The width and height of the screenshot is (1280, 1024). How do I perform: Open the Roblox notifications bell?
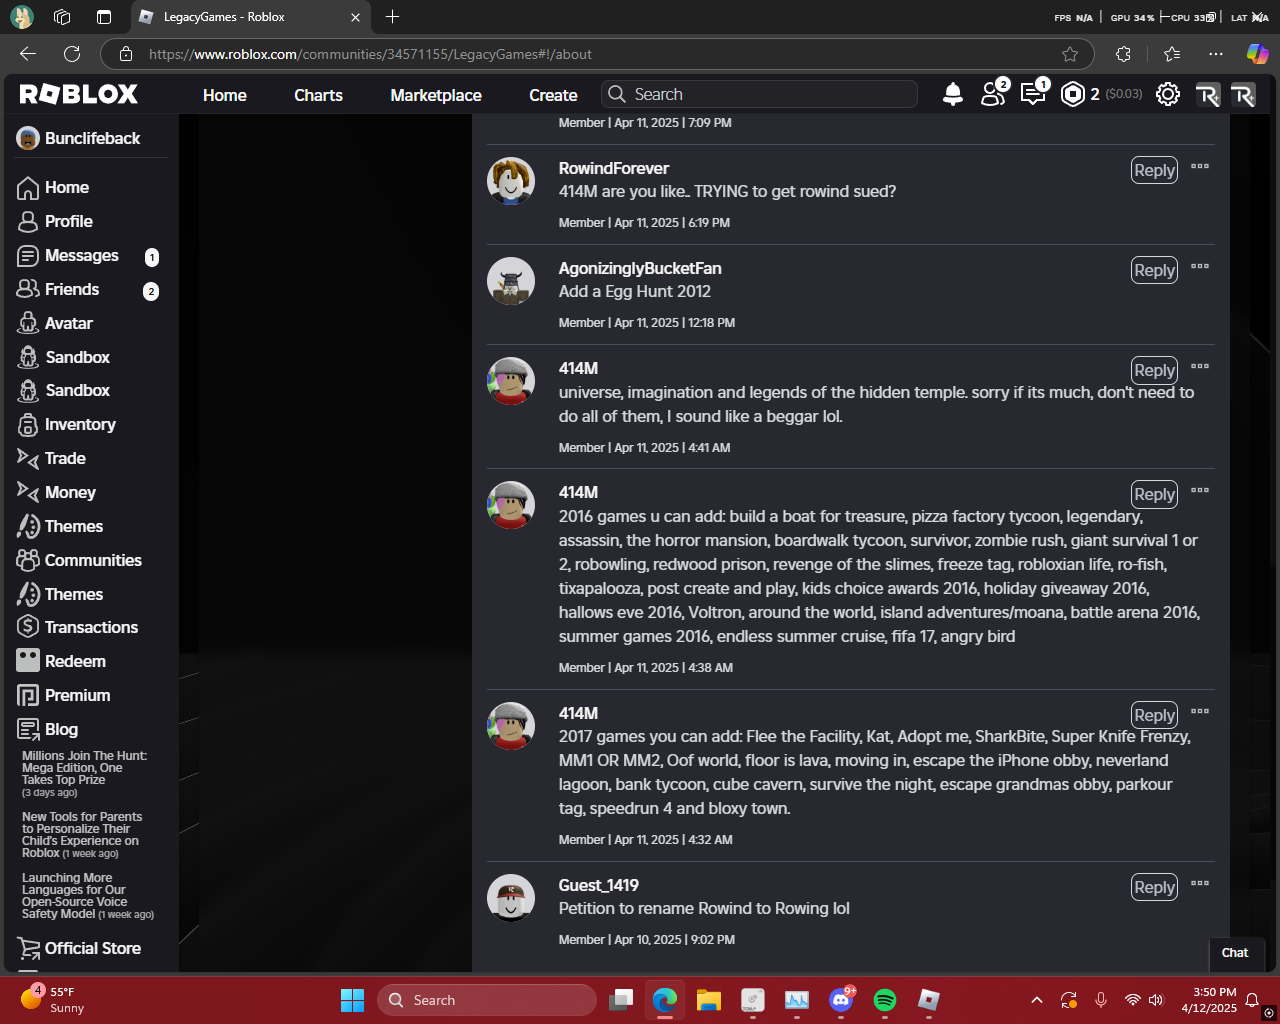(953, 94)
